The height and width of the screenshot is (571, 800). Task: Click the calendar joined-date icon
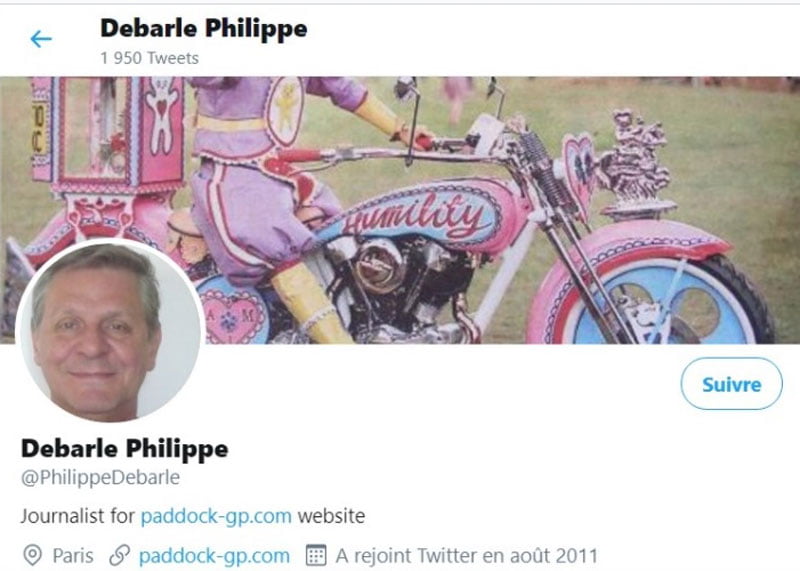(316, 555)
